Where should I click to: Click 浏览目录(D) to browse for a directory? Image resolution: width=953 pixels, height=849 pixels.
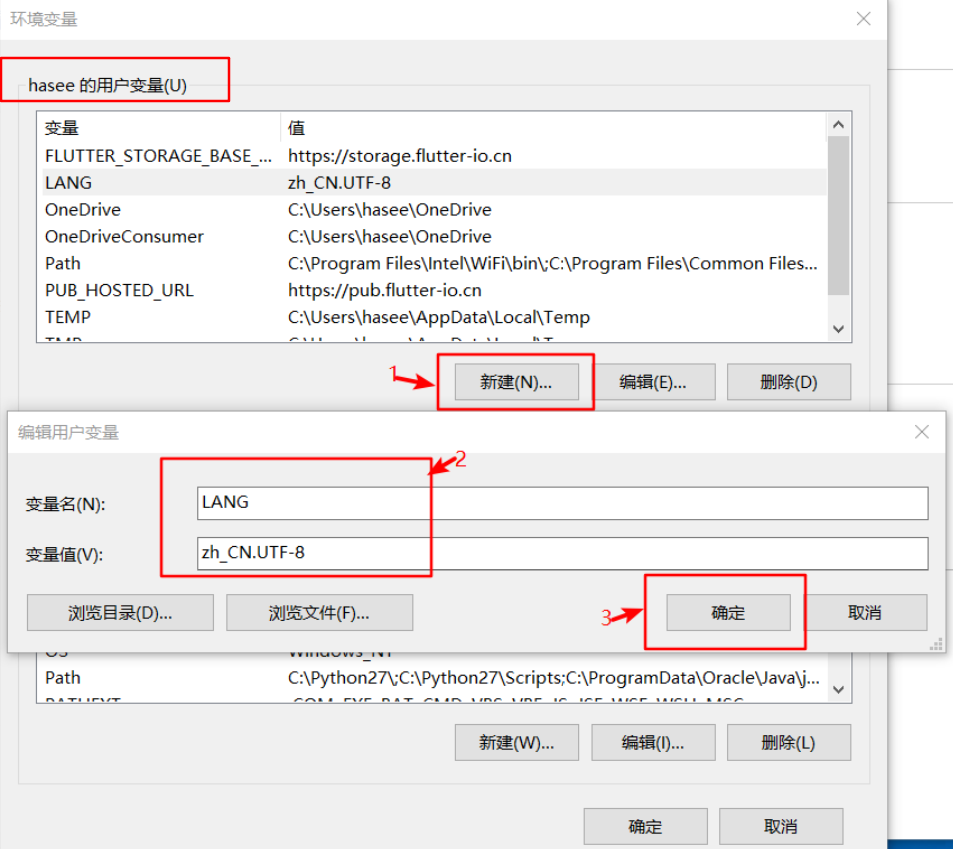pyautogui.click(x=120, y=612)
